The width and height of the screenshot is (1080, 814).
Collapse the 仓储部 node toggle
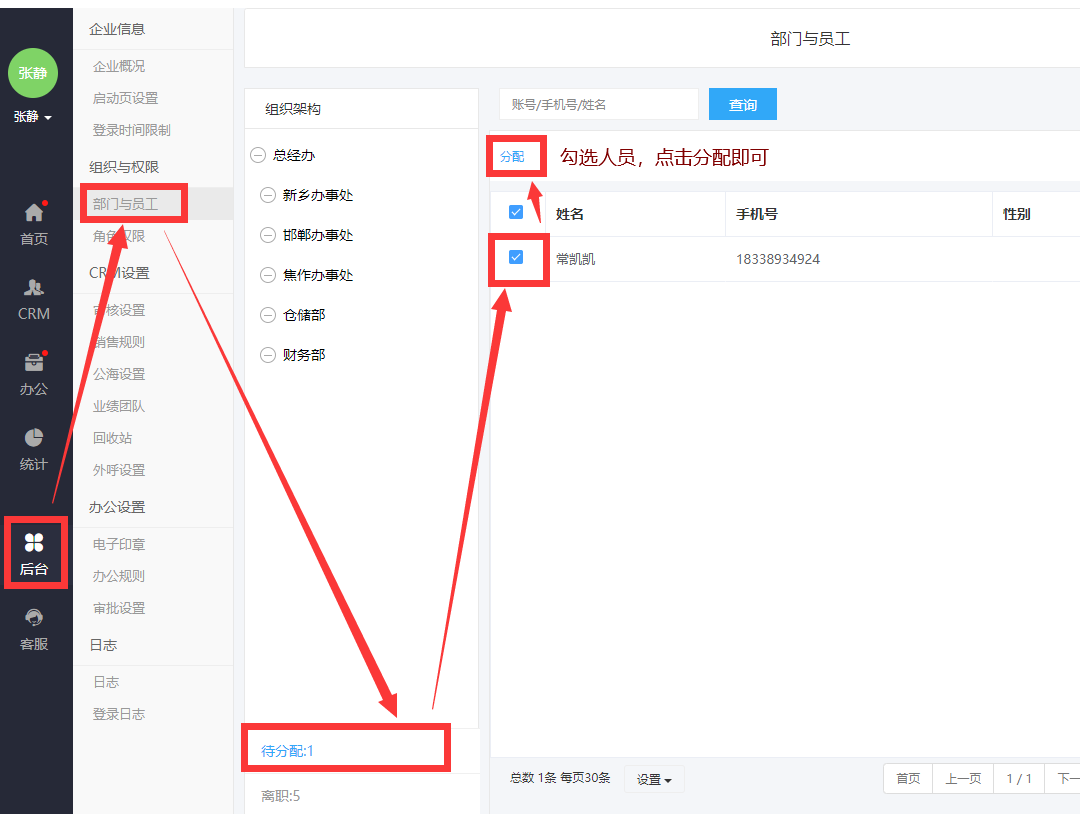[x=268, y=315]
